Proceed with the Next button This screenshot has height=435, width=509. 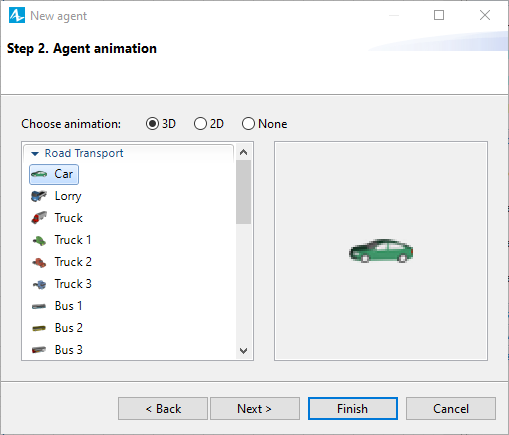click(255, 408)
